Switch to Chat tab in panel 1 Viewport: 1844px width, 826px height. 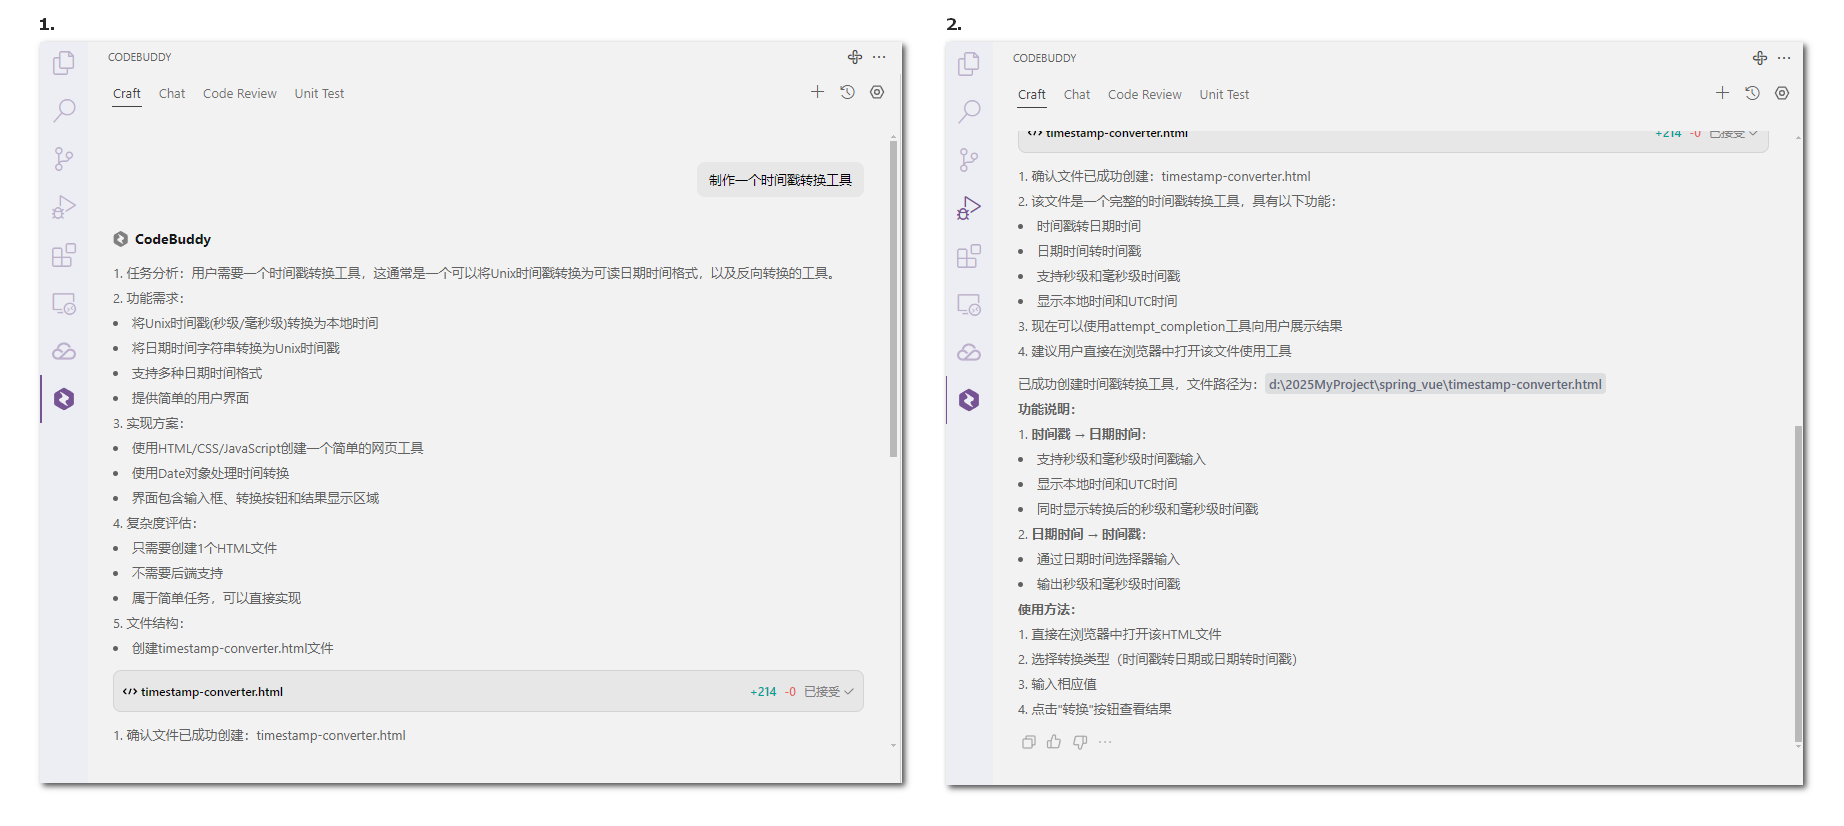coord(172,94)
